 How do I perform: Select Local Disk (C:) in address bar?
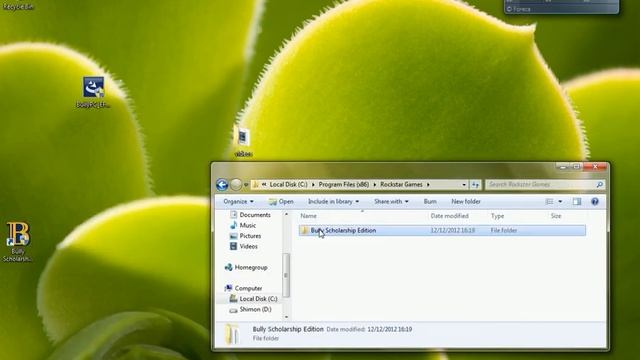pos(288,184)
